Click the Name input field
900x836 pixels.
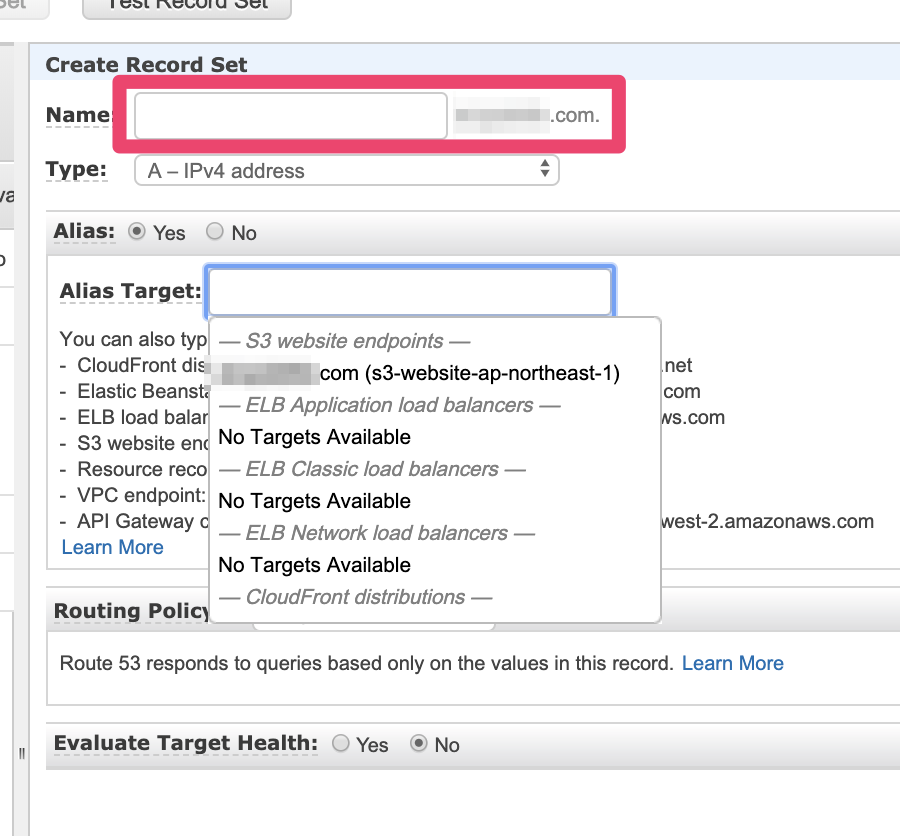pyautogui.click(x=290, y=116)
